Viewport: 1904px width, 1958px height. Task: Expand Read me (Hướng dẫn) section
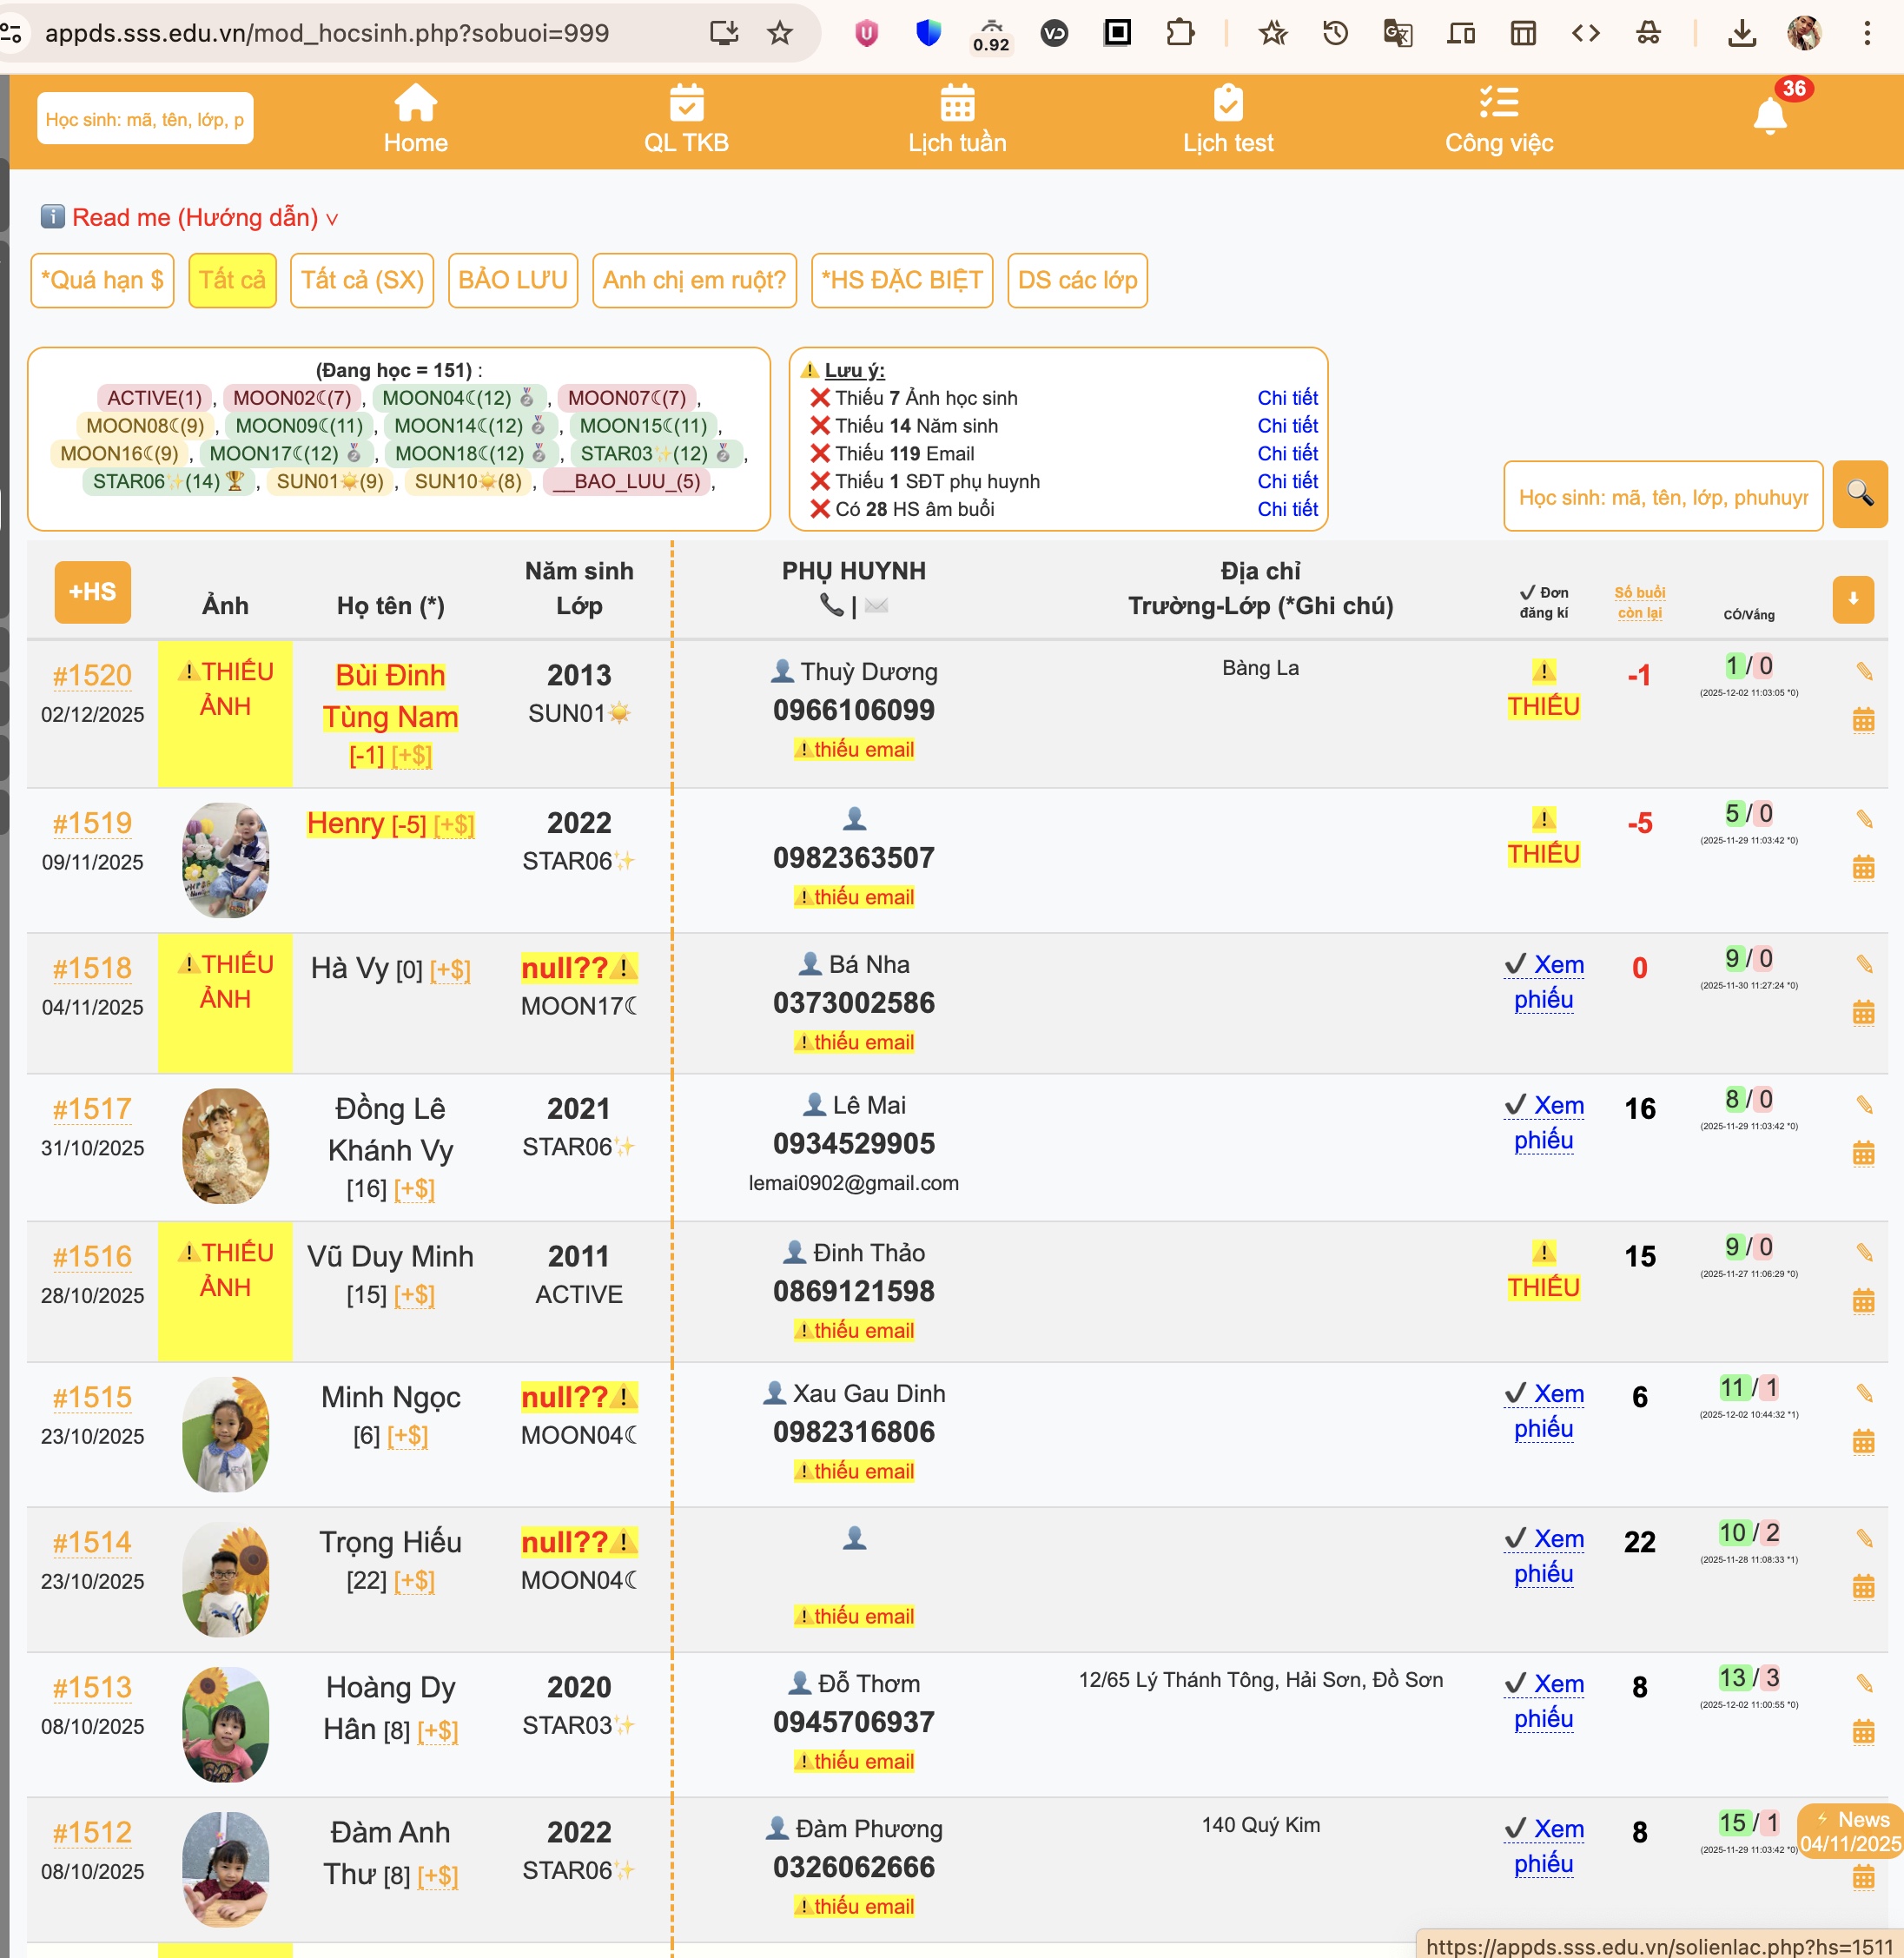tap(195, 218)
